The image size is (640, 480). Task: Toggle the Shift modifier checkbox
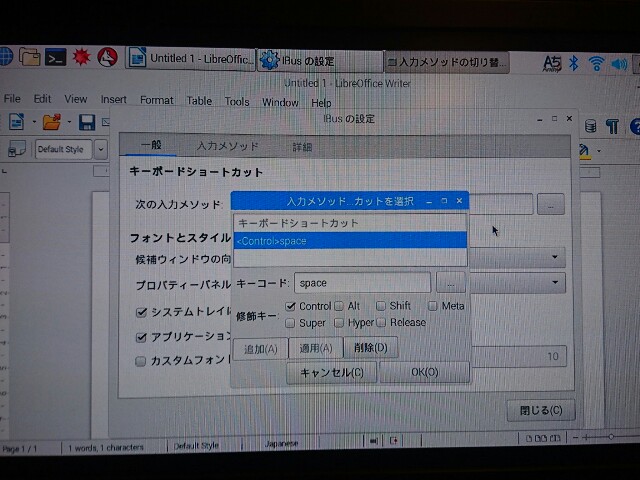tap(380, 306)
